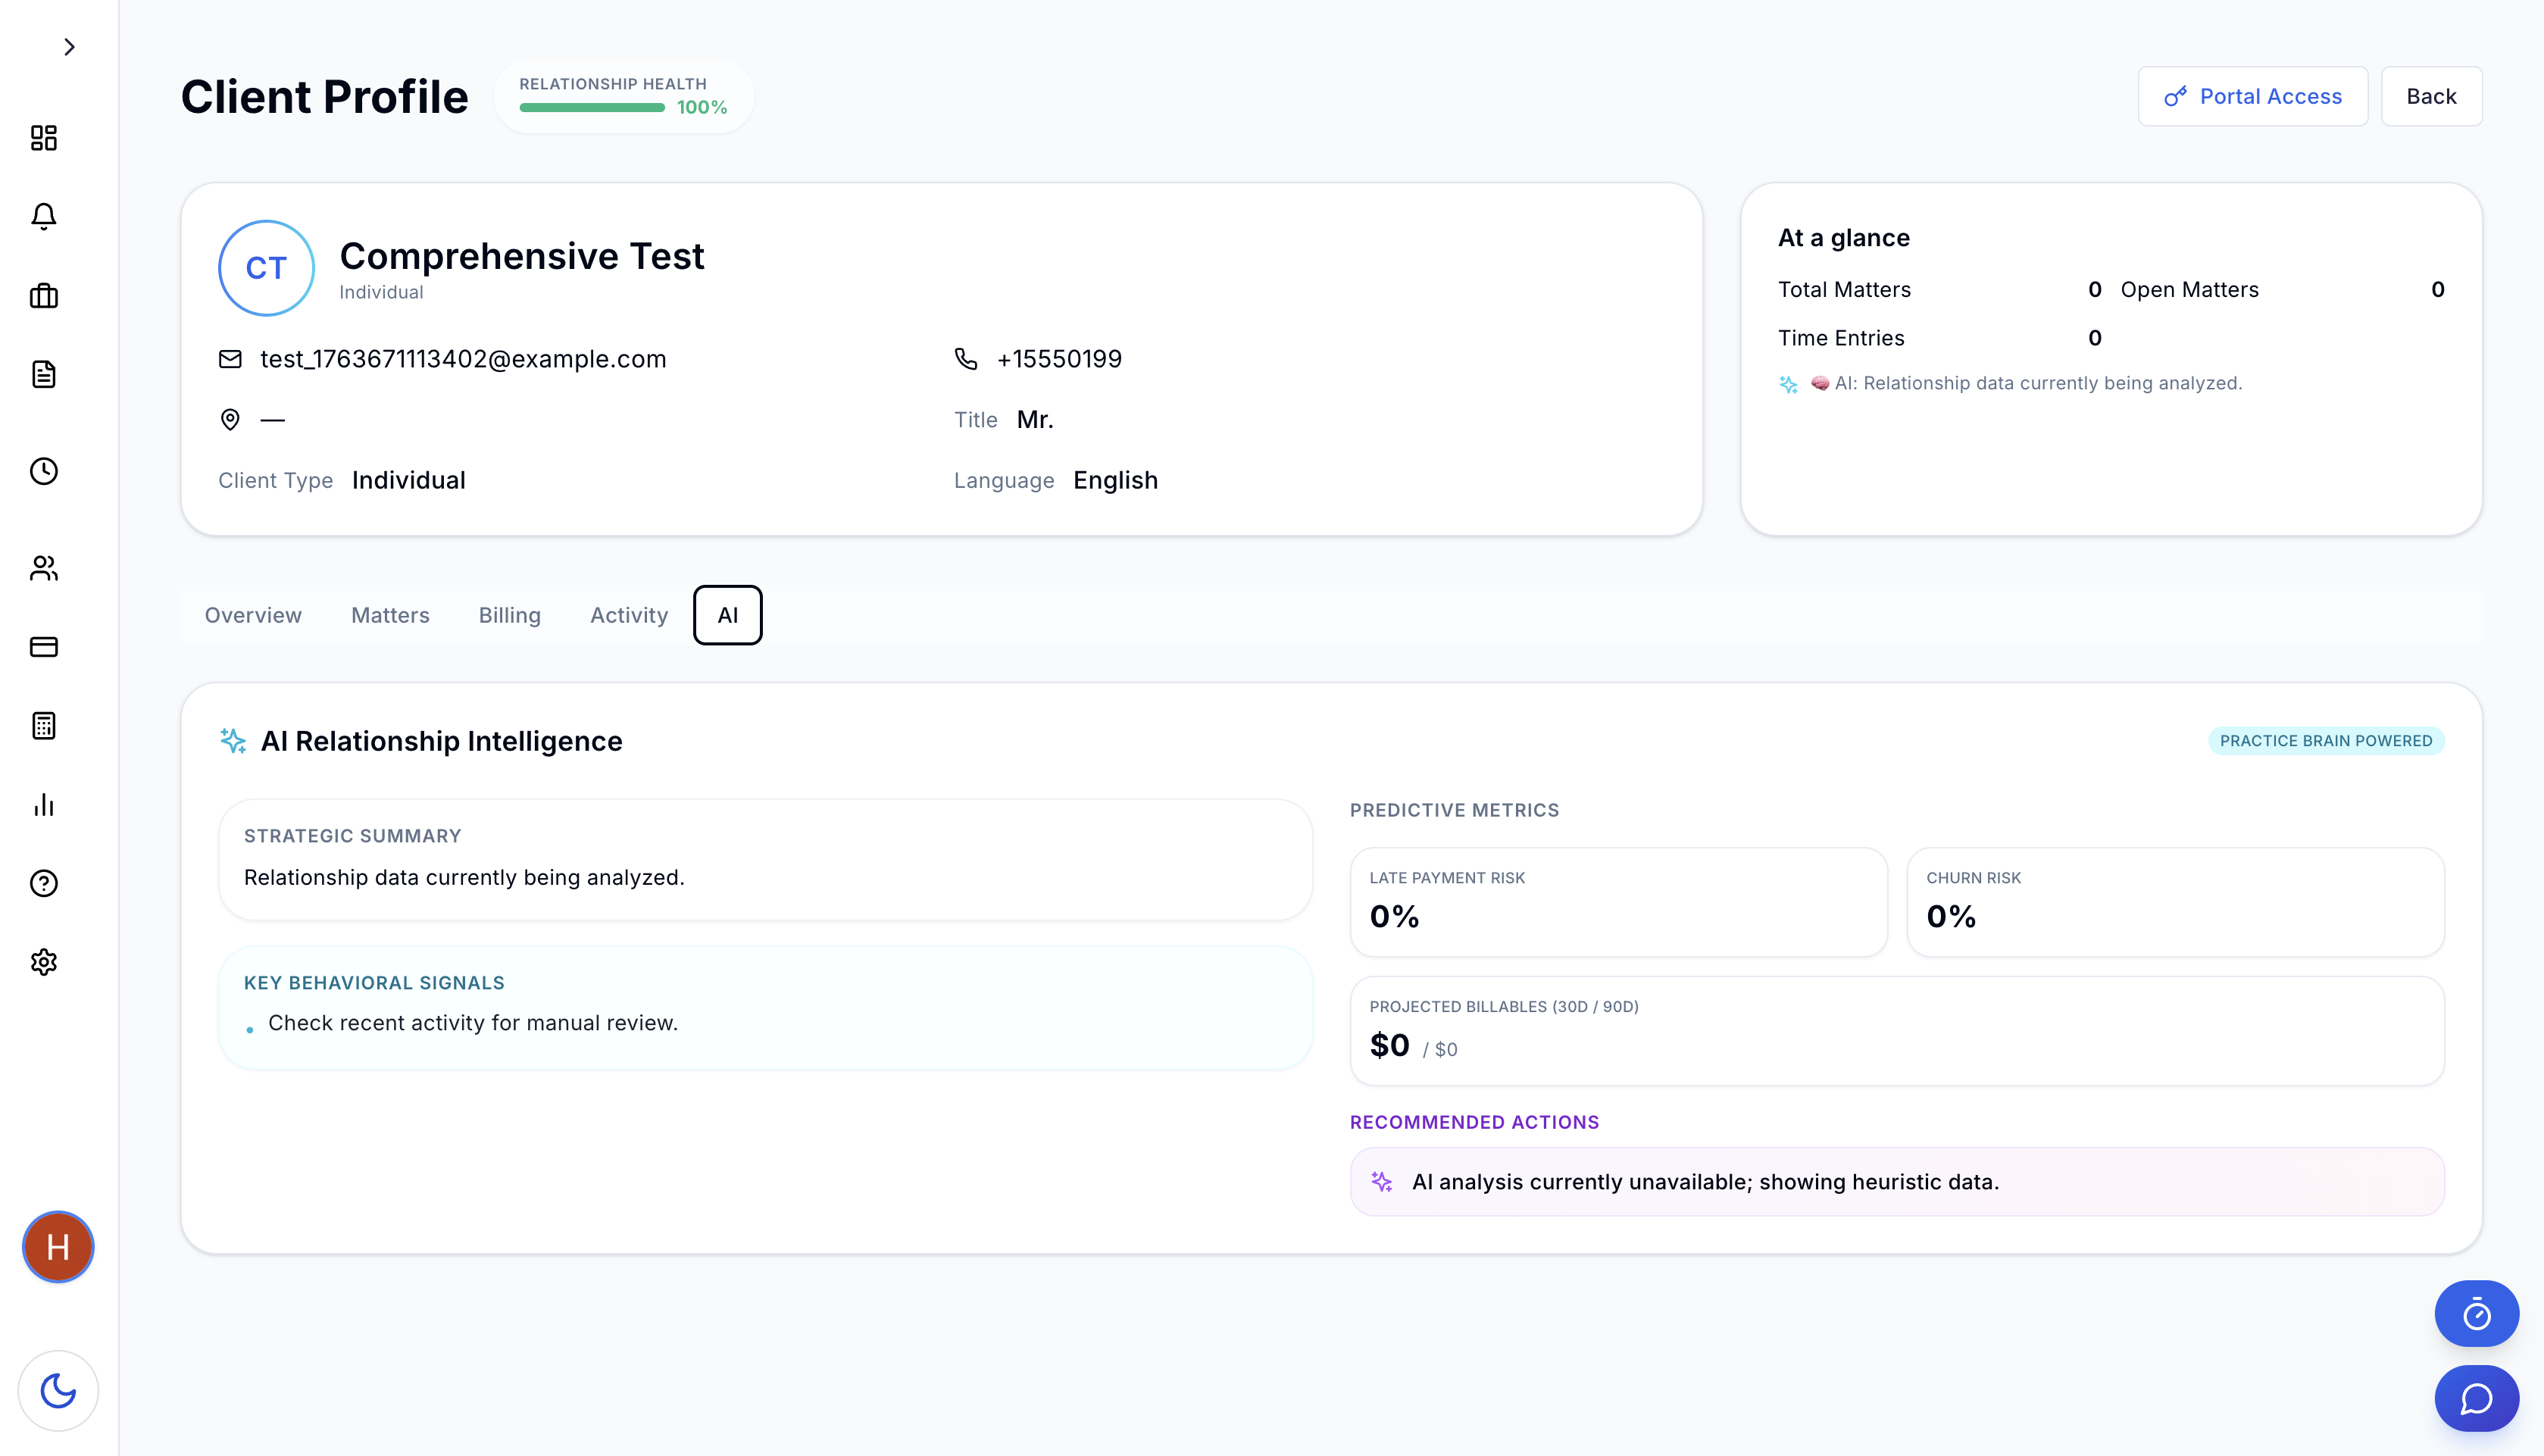The width and height of the screenshot is (2544, 1456).
Task: Click the Churn Risk card
Action: point(2175,902)
